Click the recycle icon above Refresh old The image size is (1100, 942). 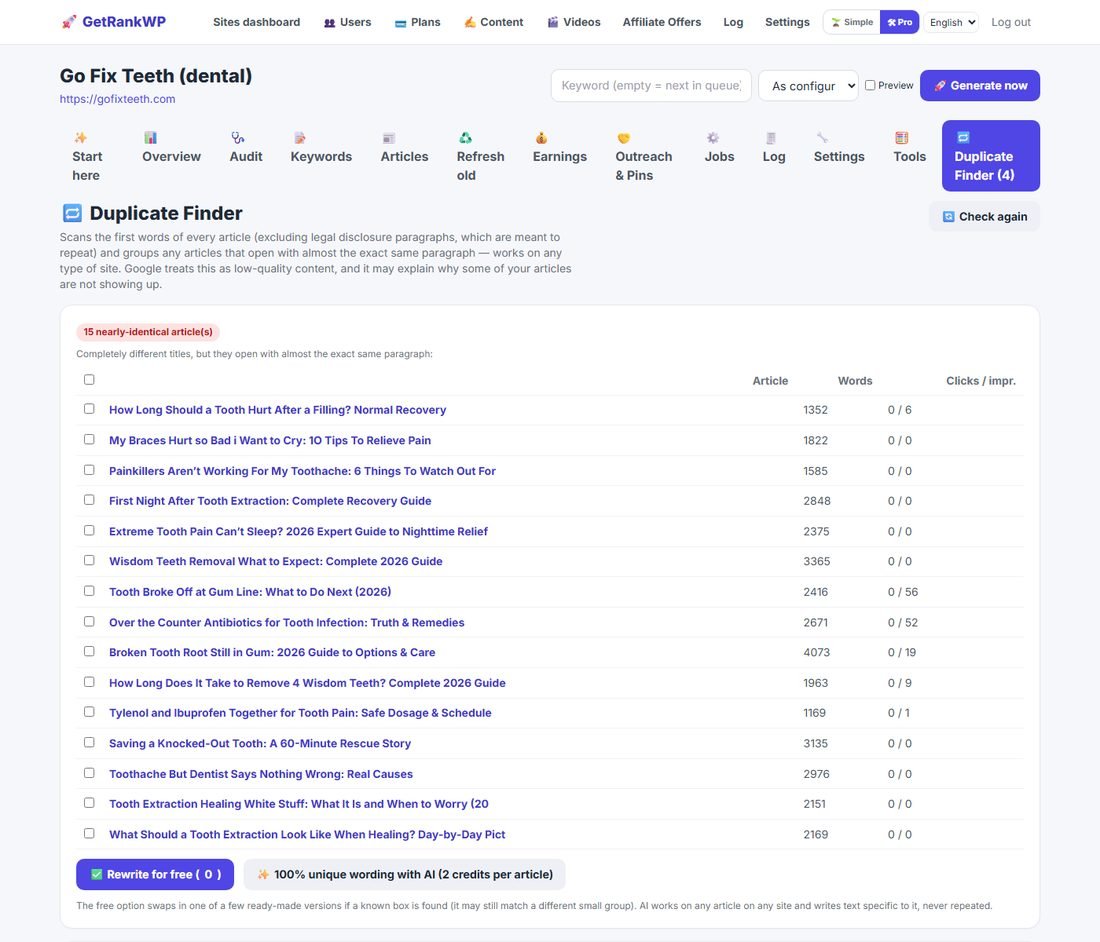pos(465,137)
